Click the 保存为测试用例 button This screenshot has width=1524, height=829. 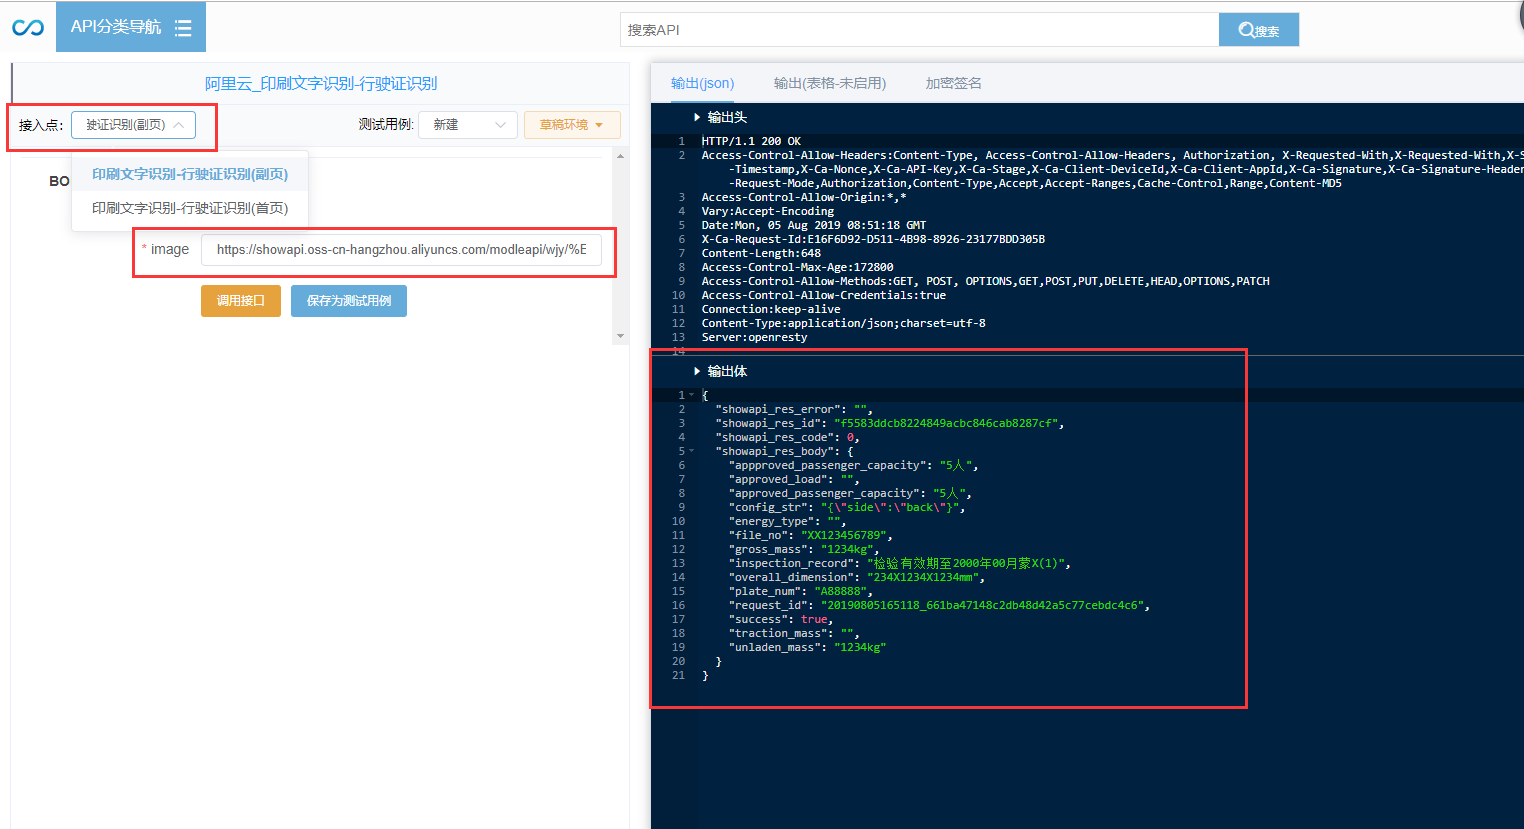(x=349, y=300)
